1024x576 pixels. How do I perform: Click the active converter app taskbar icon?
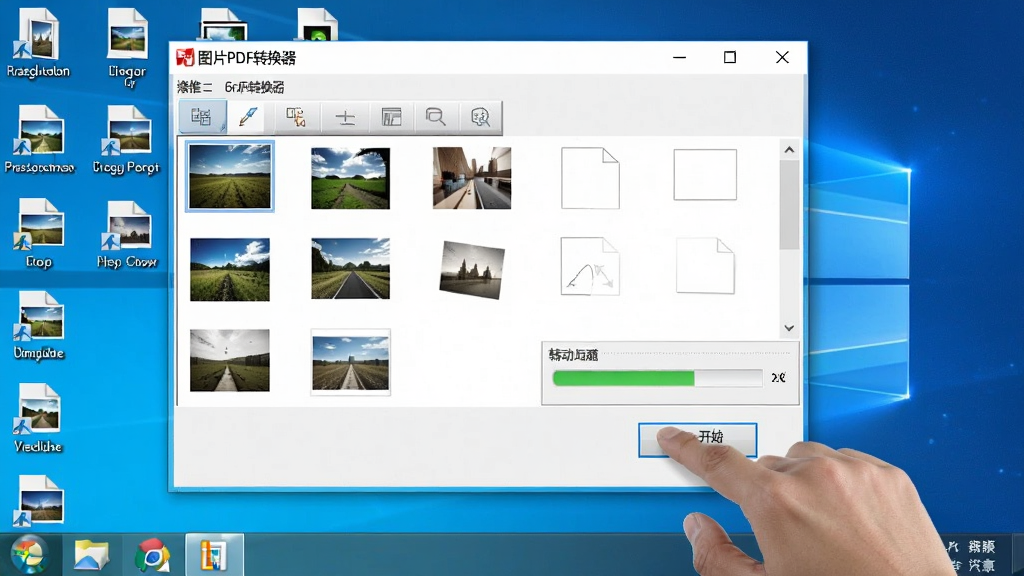tap(214, 555)
